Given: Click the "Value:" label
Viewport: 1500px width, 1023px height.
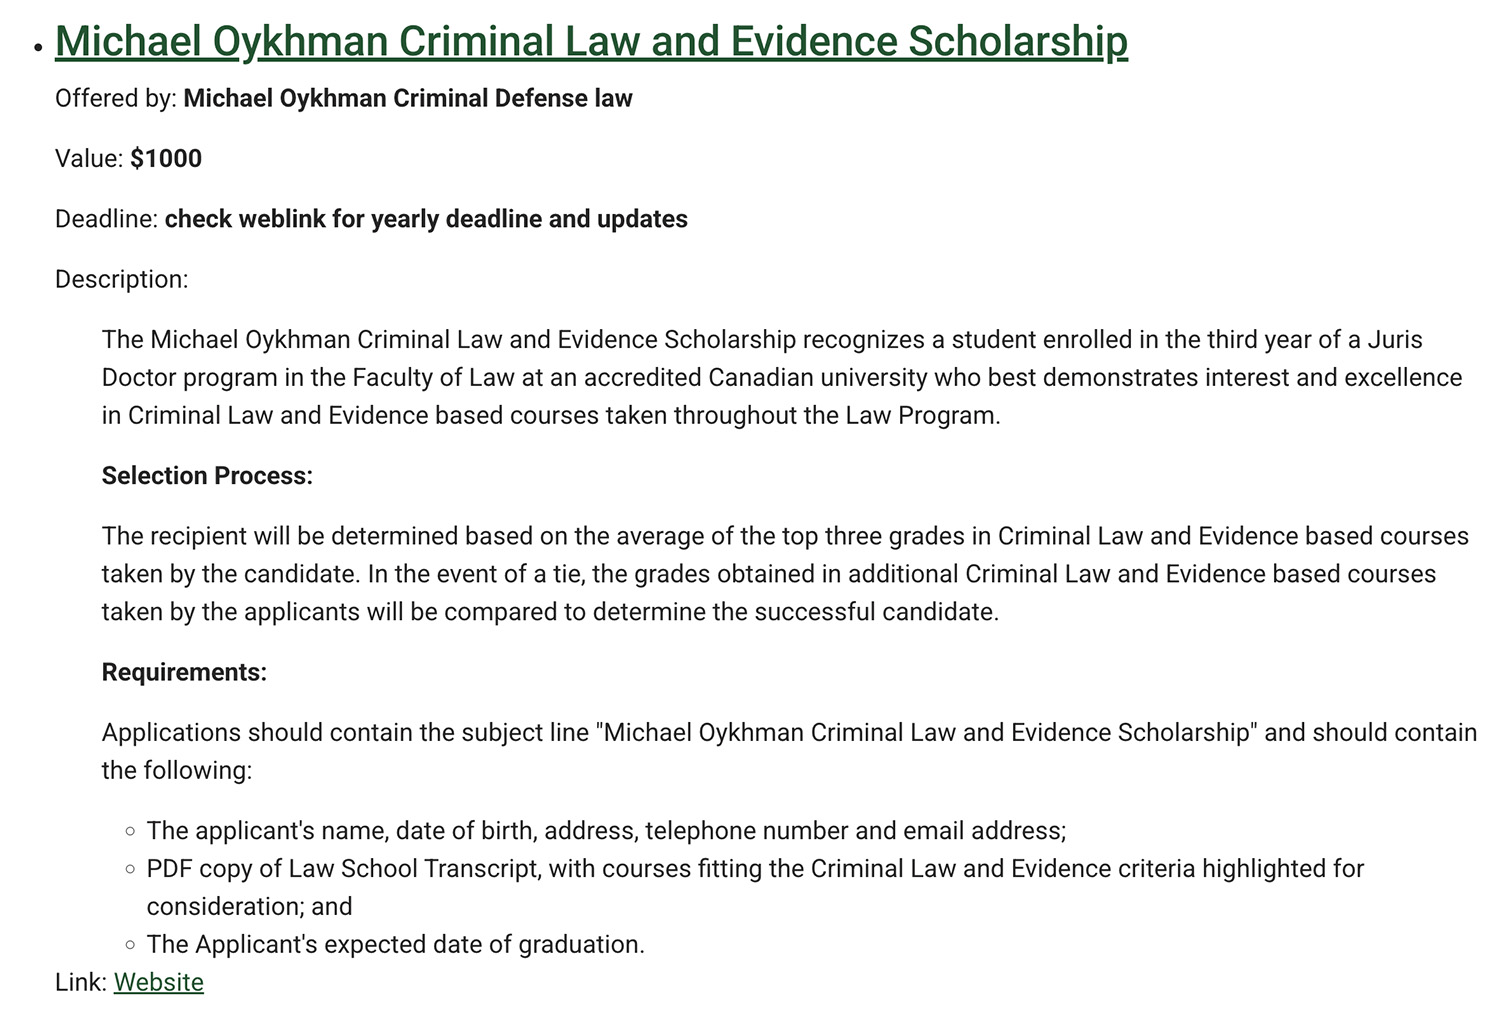Looking at the screenshot, I should click(89, 158).
